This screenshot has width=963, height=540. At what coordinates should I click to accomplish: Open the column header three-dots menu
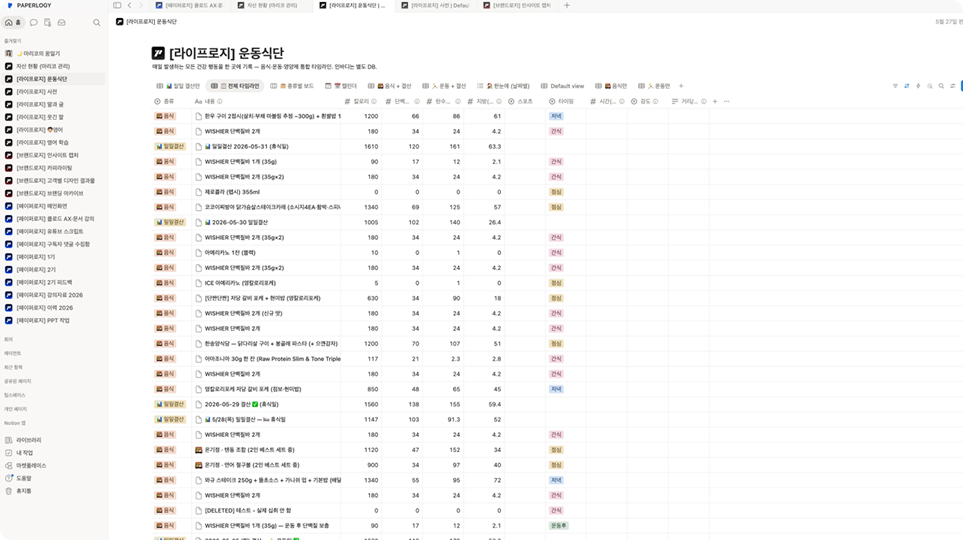coord(727,101)
